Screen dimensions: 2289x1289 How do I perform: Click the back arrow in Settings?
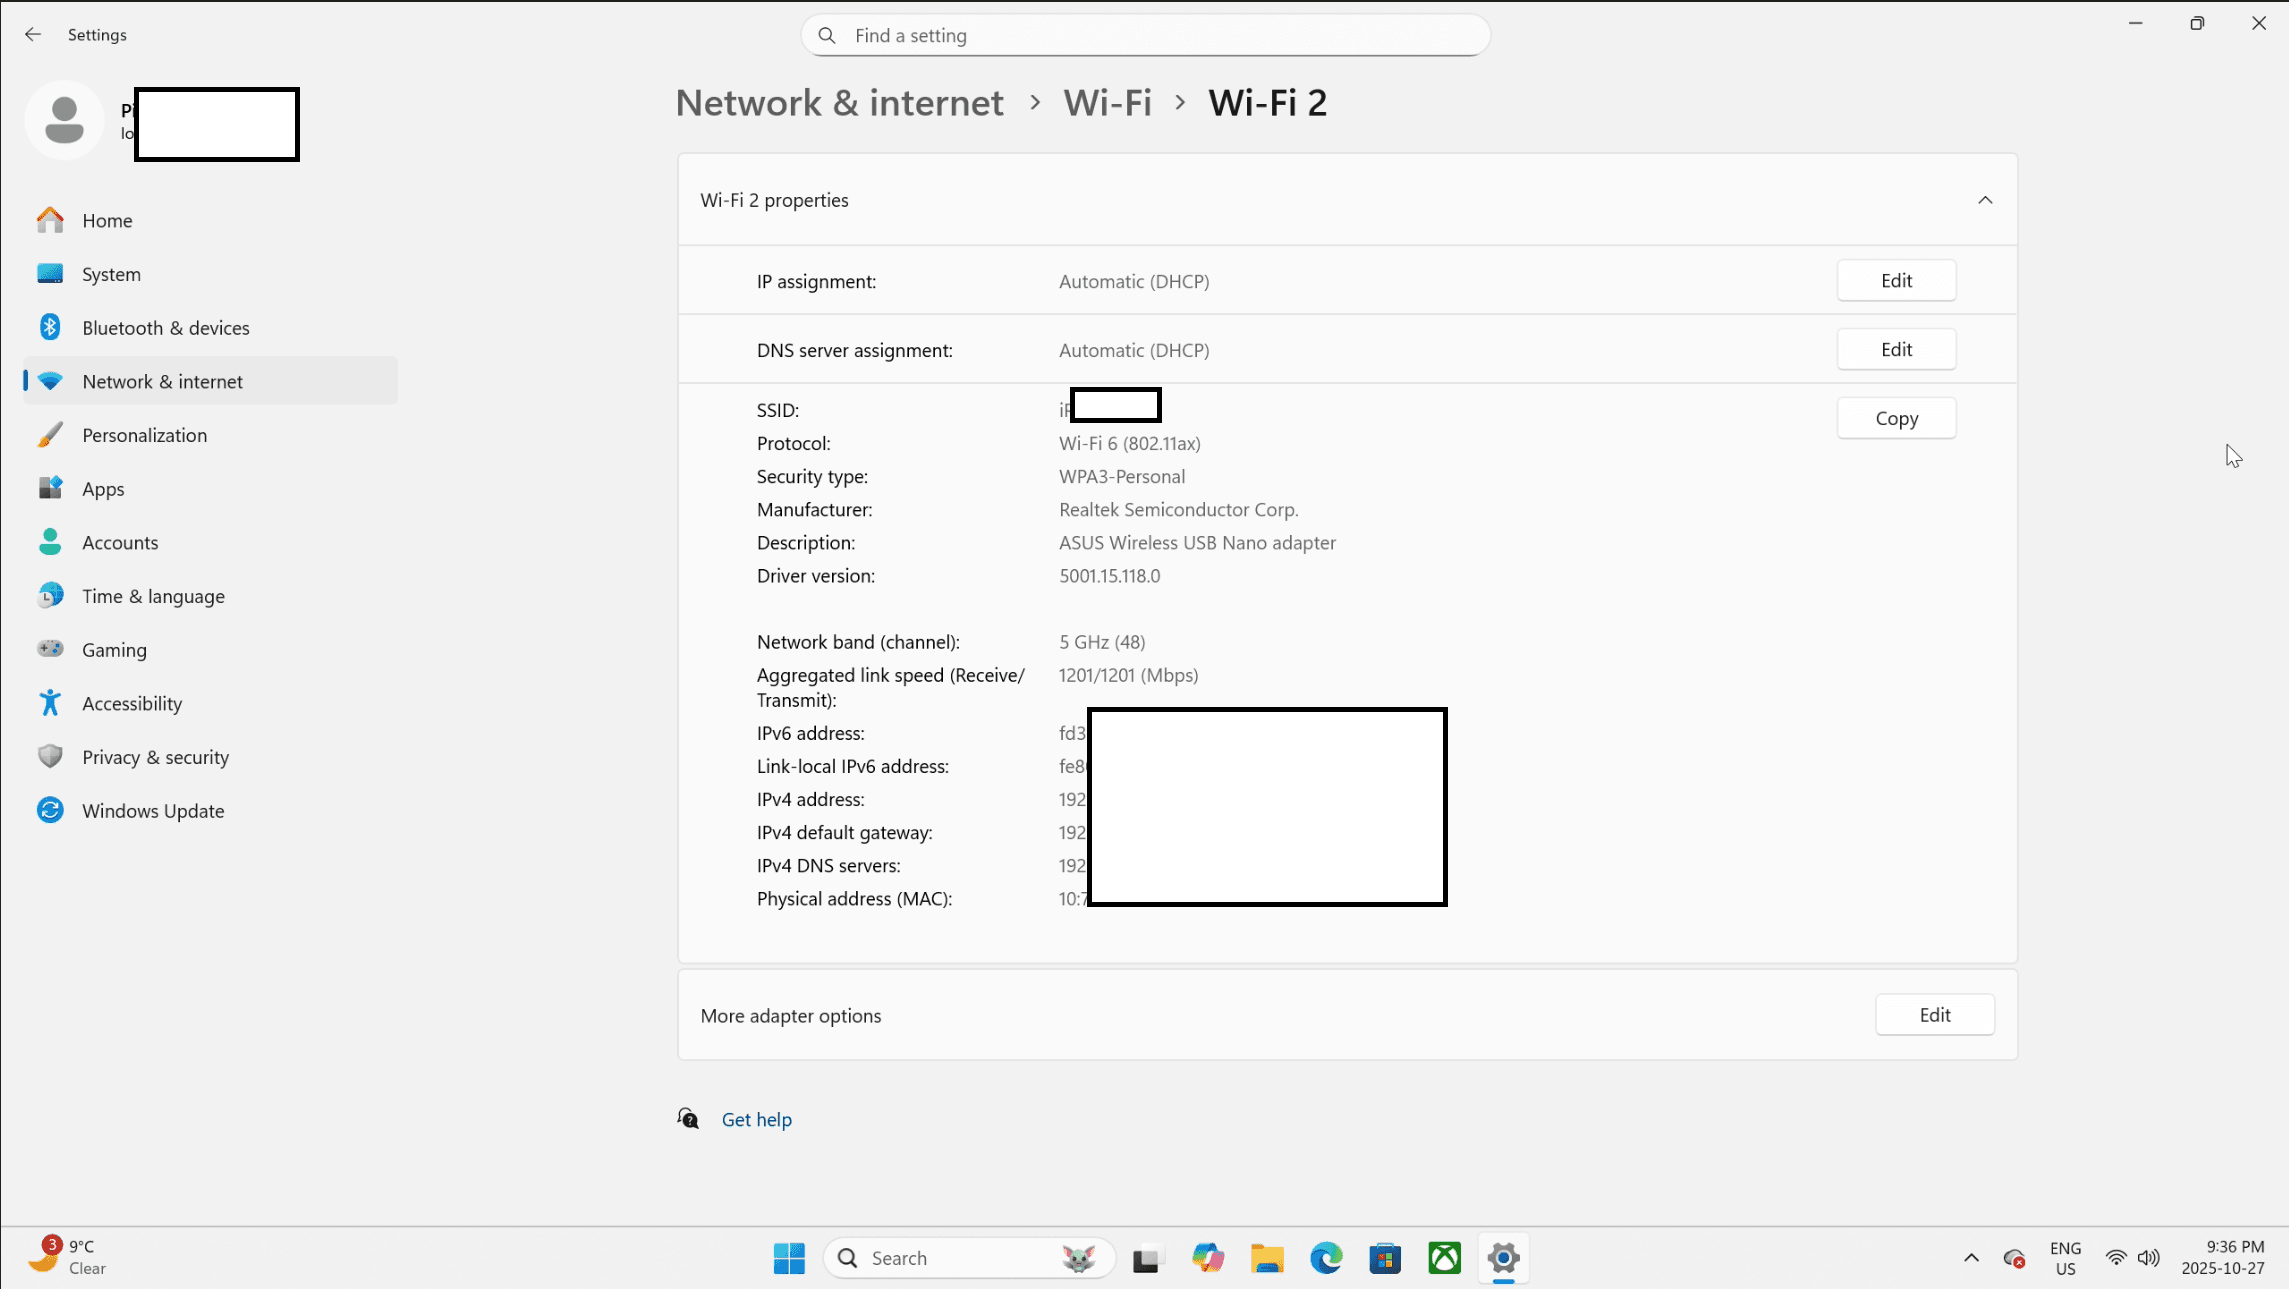[x=33, y=34]
